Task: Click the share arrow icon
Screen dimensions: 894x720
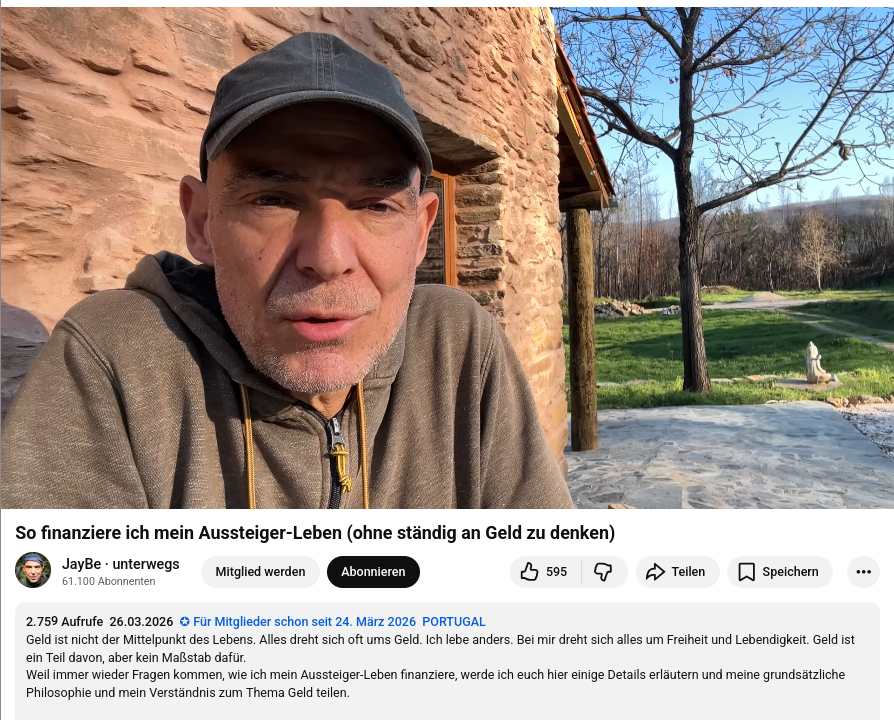Action: point(655,572)
